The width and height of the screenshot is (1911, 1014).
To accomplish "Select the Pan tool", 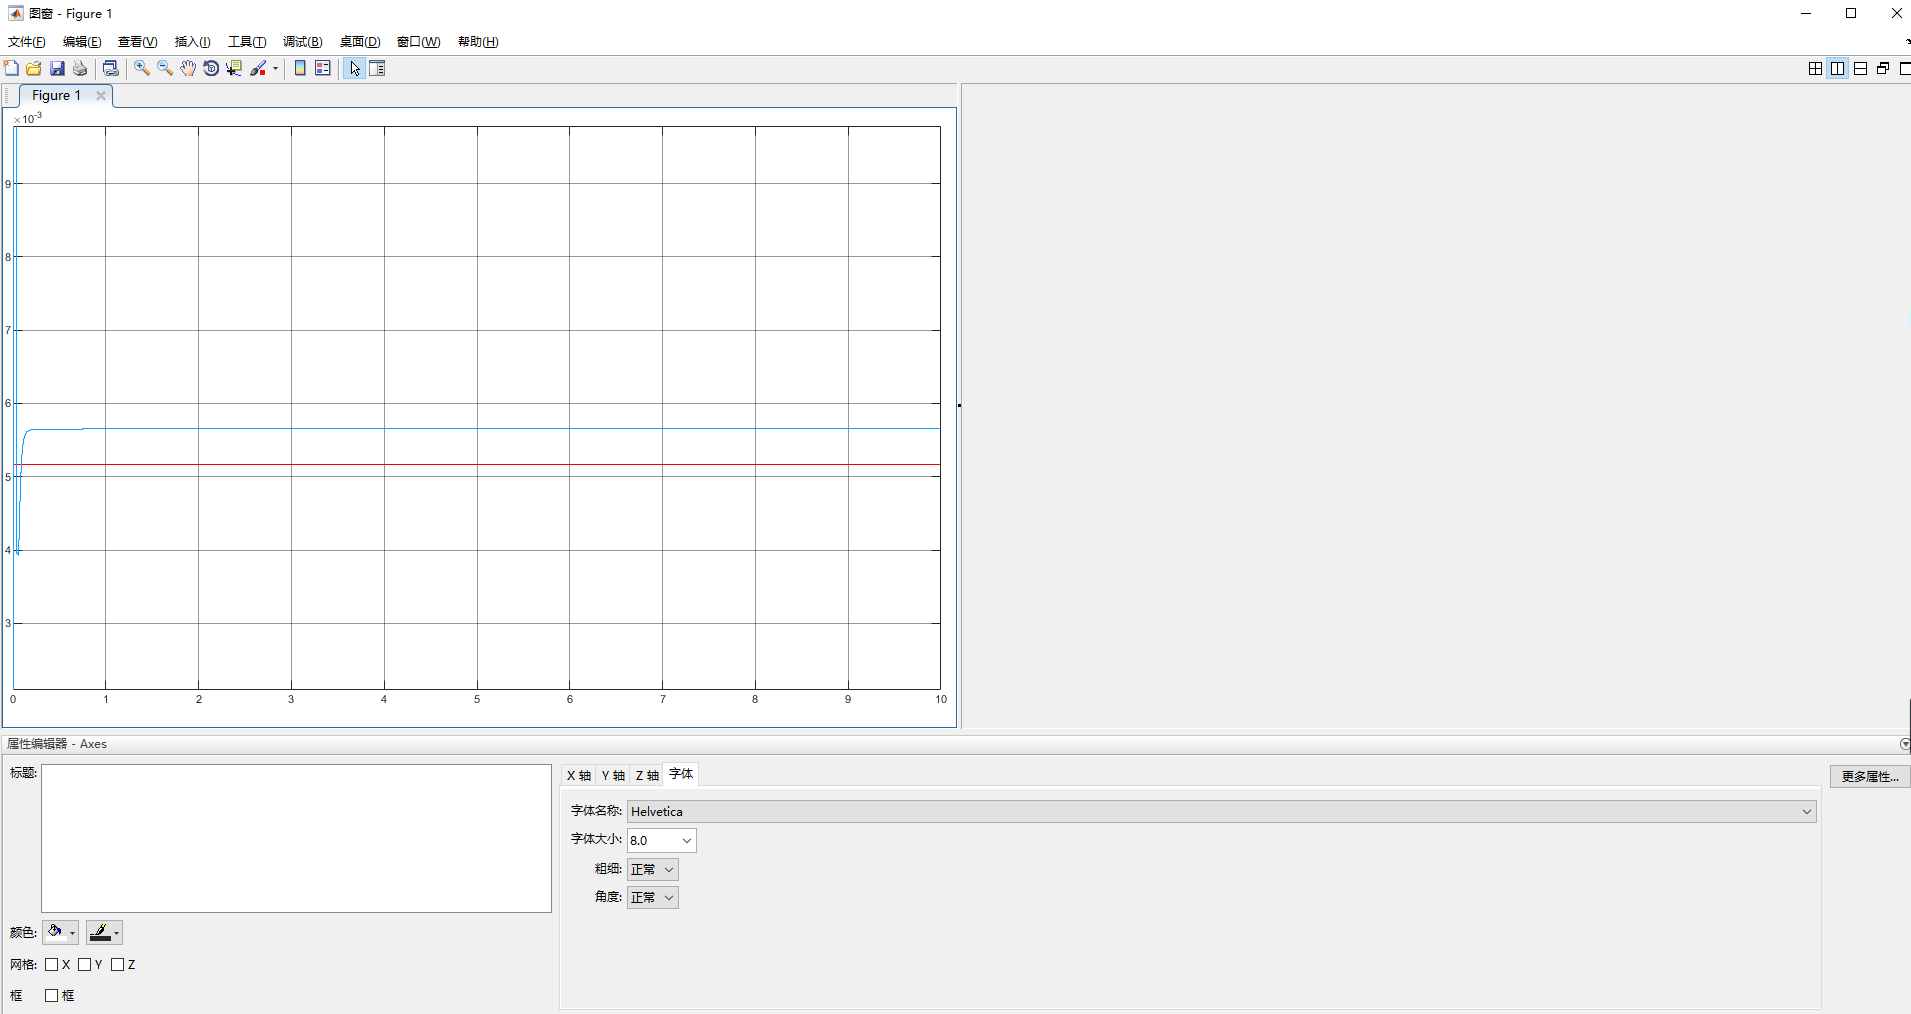I will tap(188, 68).
